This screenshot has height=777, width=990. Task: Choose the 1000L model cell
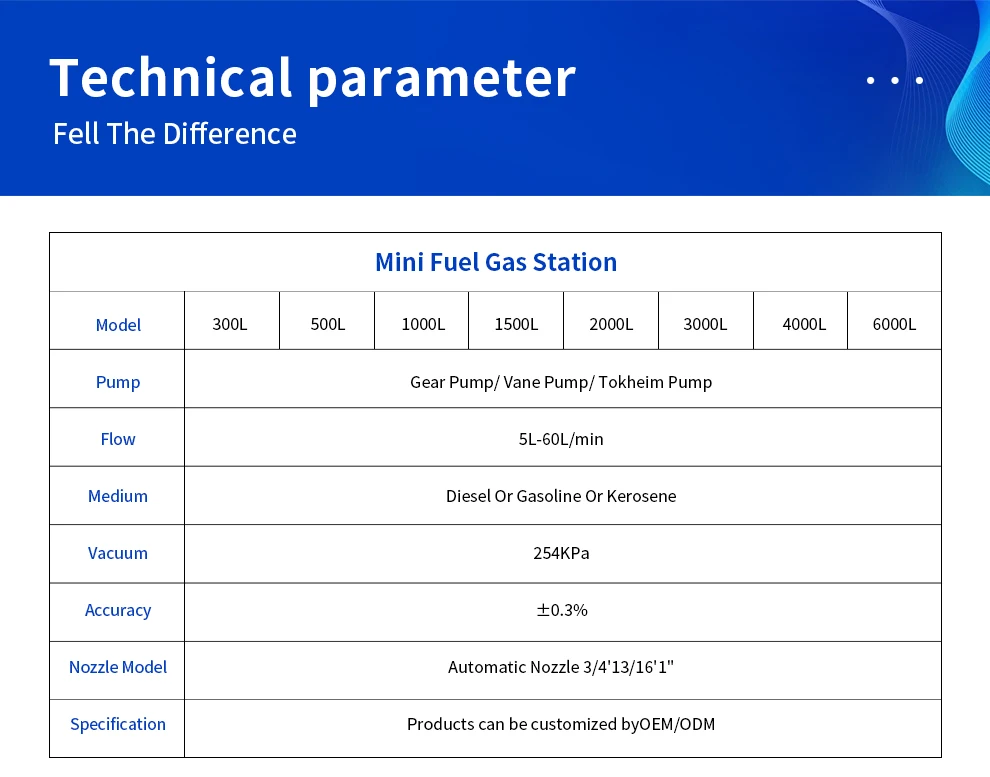pos(422,324)
